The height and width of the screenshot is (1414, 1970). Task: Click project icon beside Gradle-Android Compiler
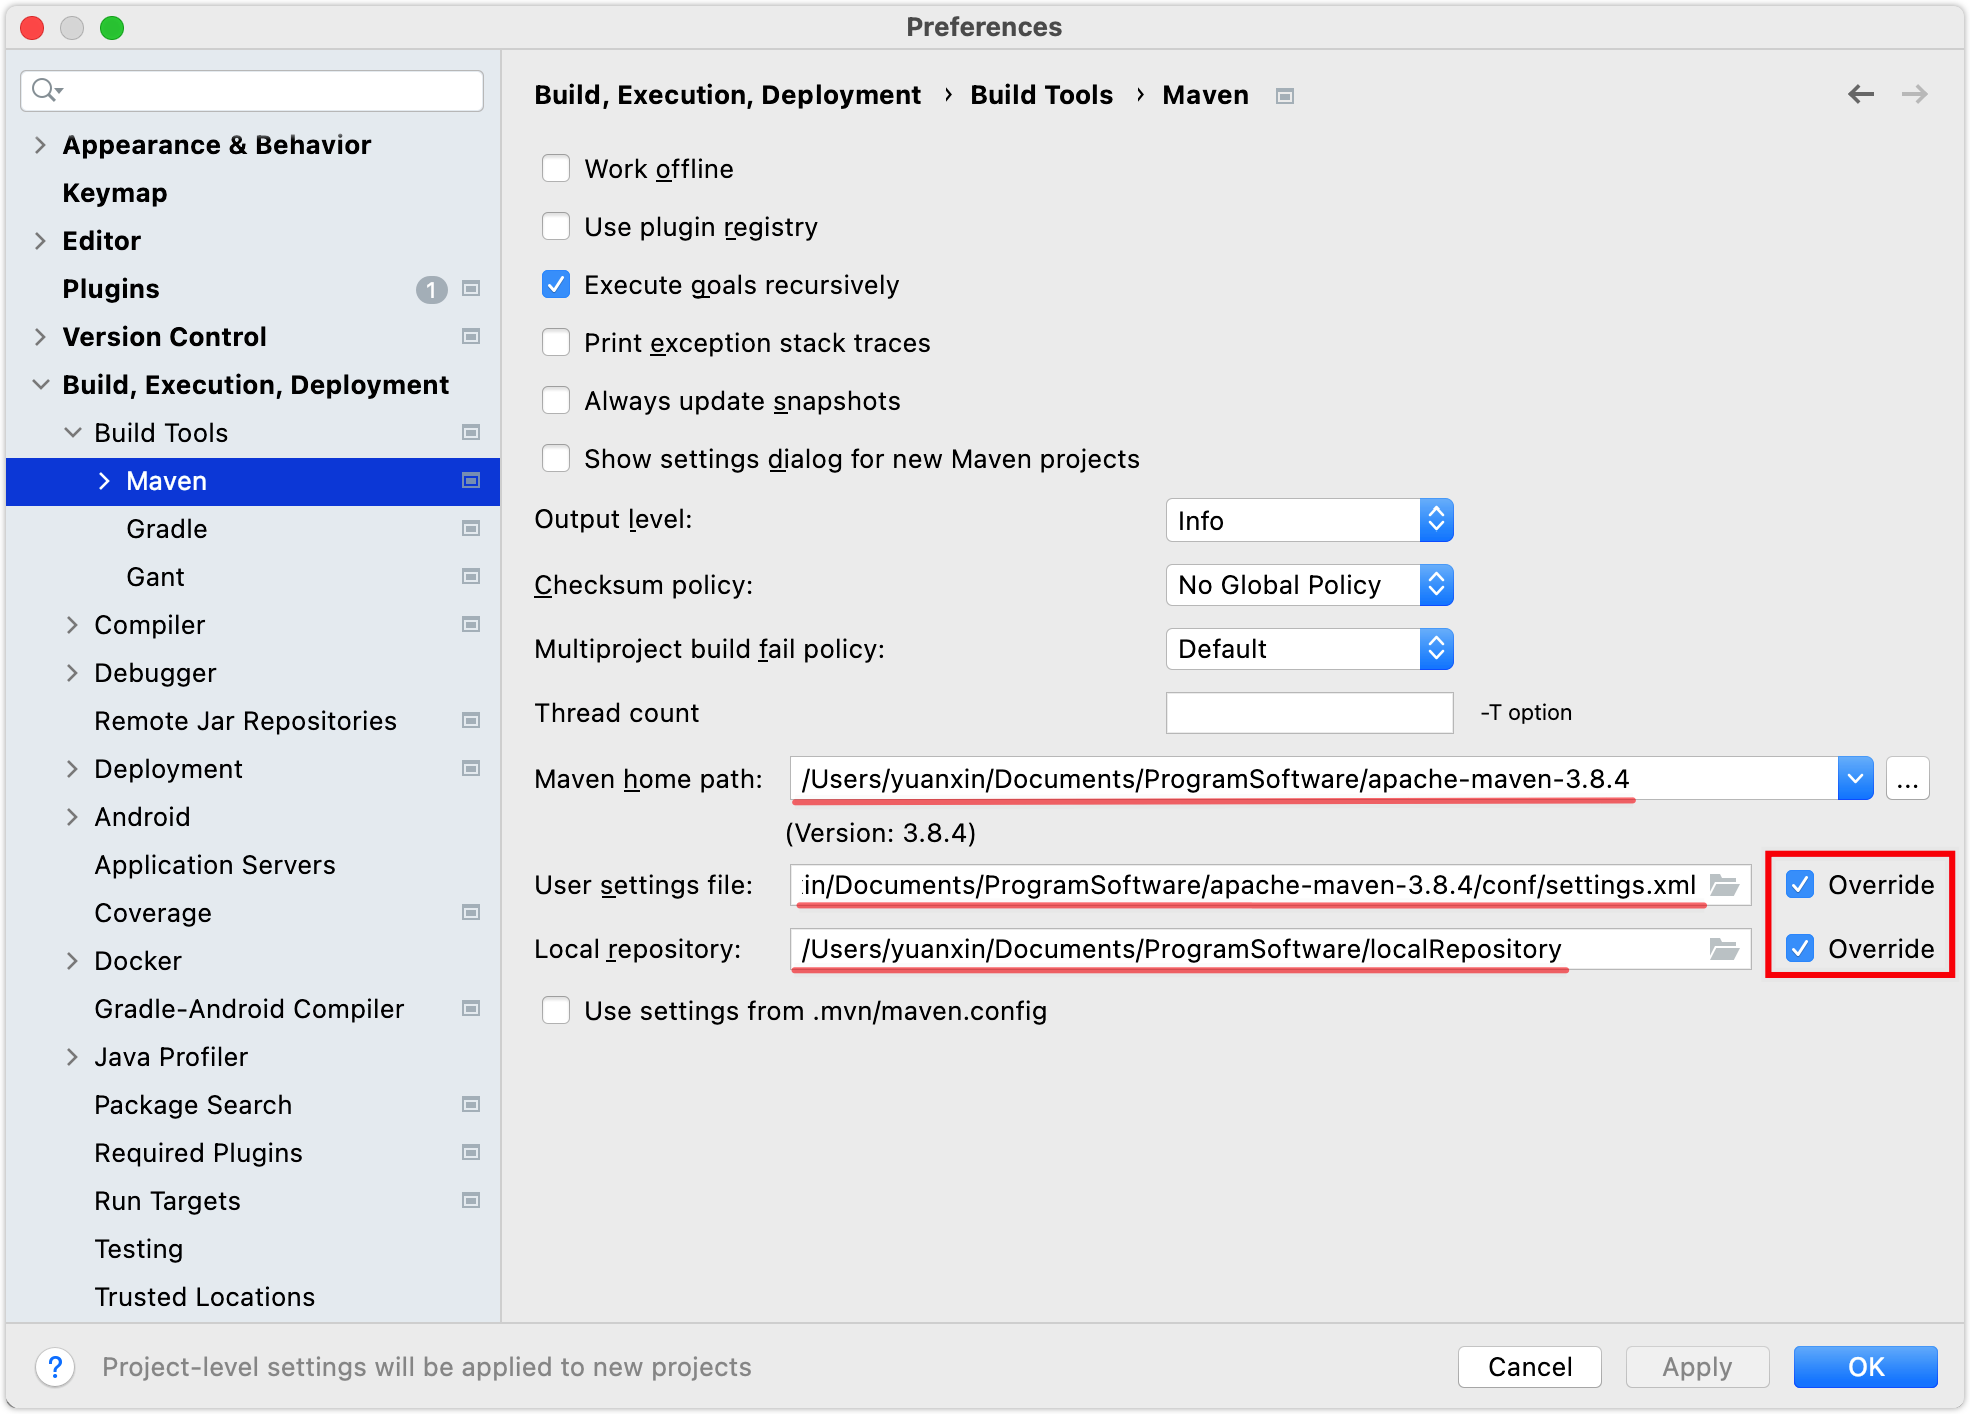coord(471,1009)
